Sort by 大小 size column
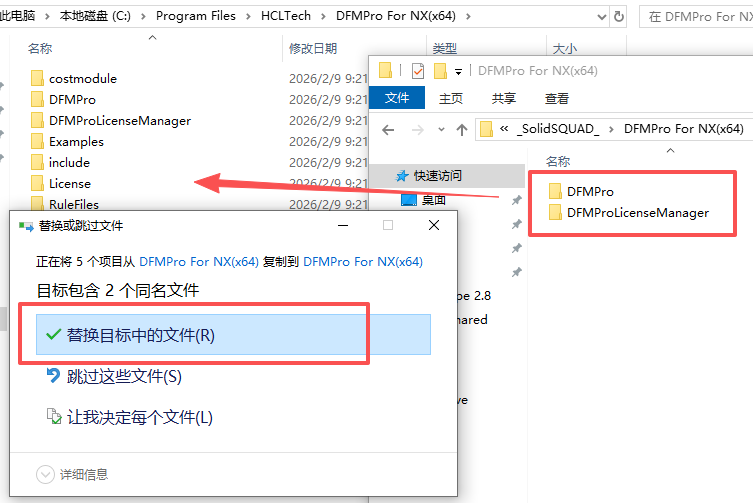Viewport: 753px width, 503px height. click(x=565, y=49)
